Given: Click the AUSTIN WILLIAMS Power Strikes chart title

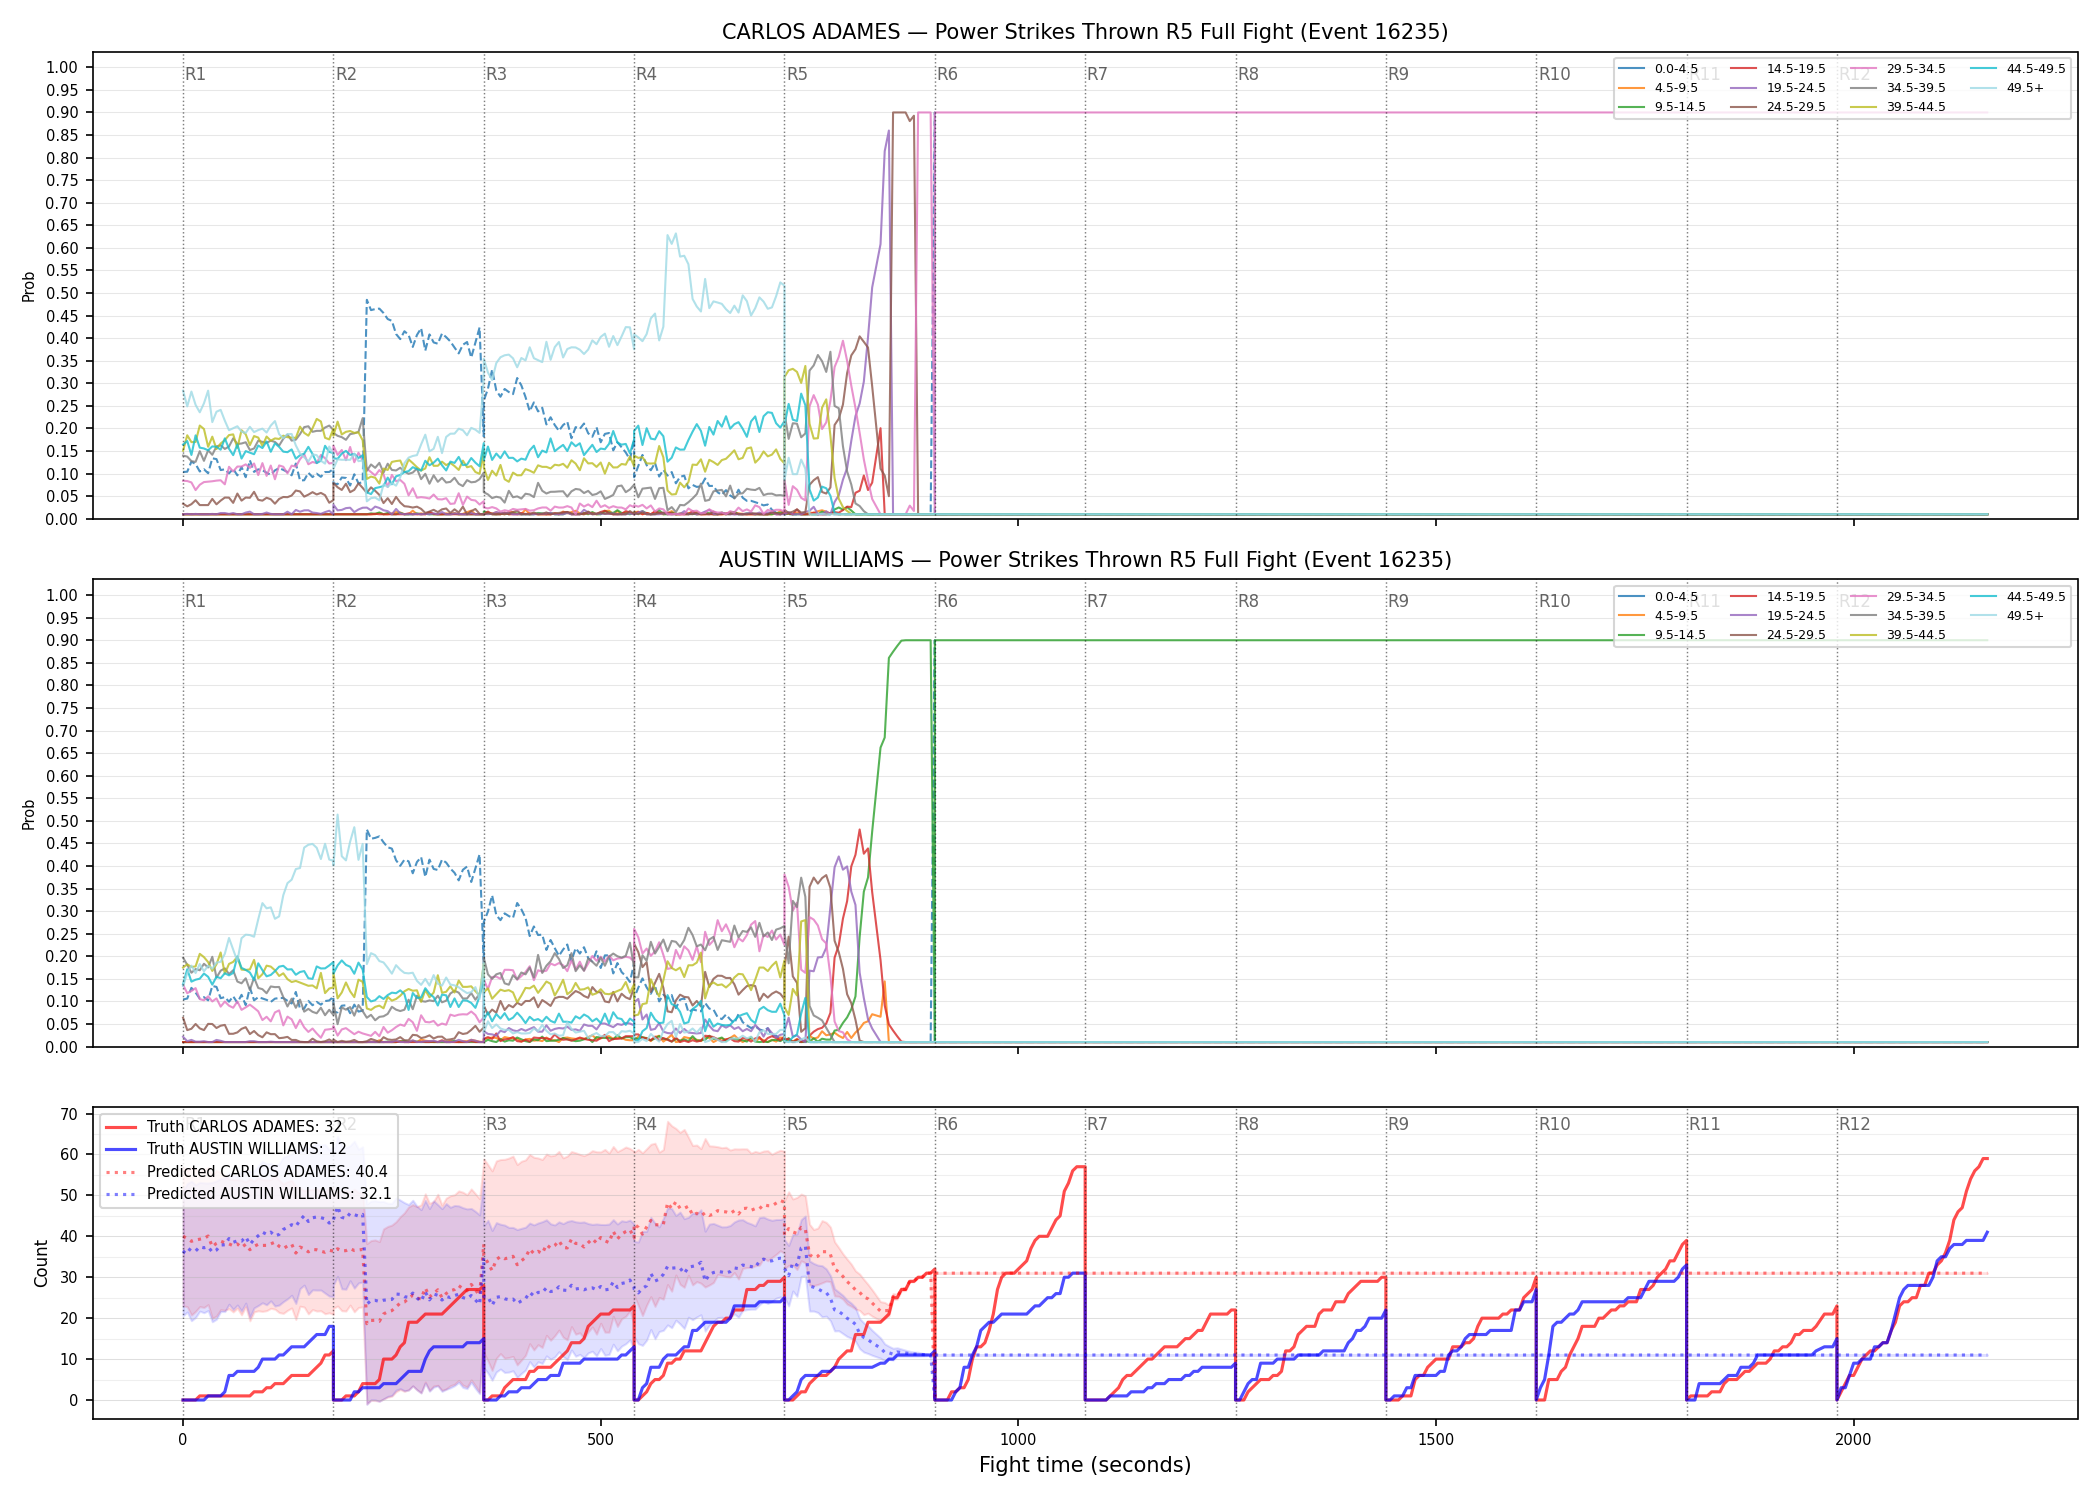Looking at the screenshot, I should [1085, 560].
